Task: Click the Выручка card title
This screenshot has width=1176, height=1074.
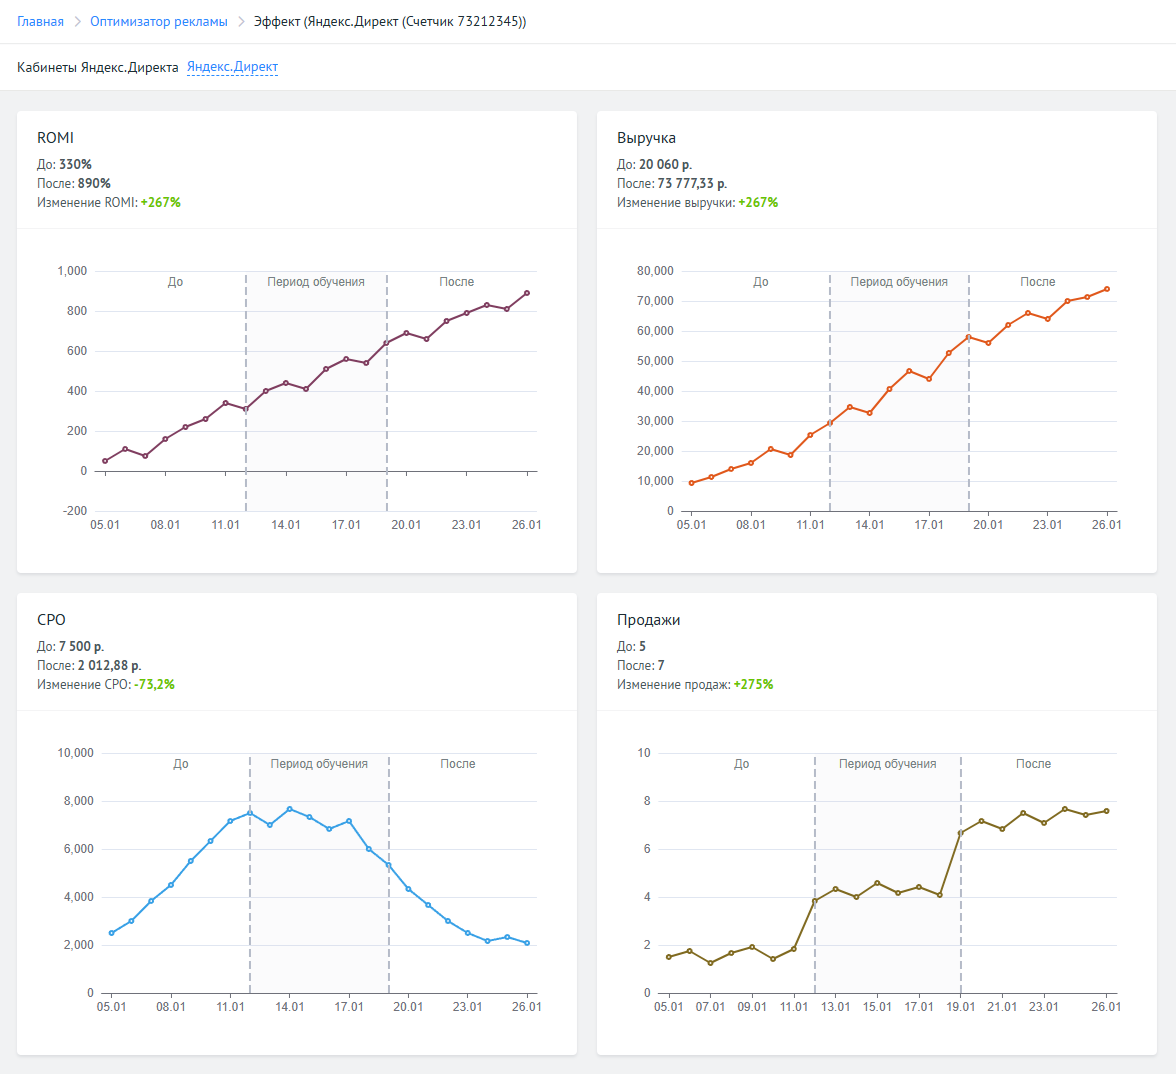Action: point(646,138)
